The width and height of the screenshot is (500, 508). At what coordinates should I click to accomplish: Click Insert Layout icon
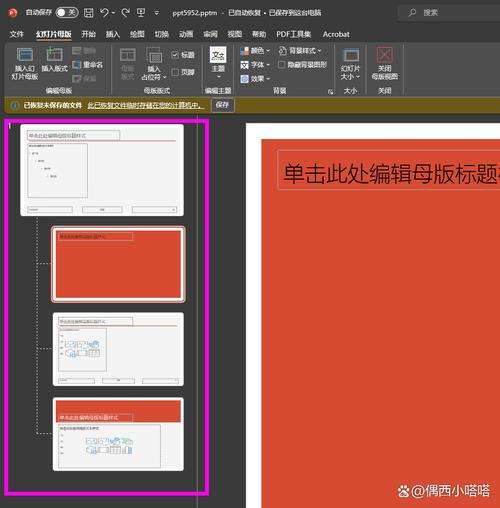(54, 55)
